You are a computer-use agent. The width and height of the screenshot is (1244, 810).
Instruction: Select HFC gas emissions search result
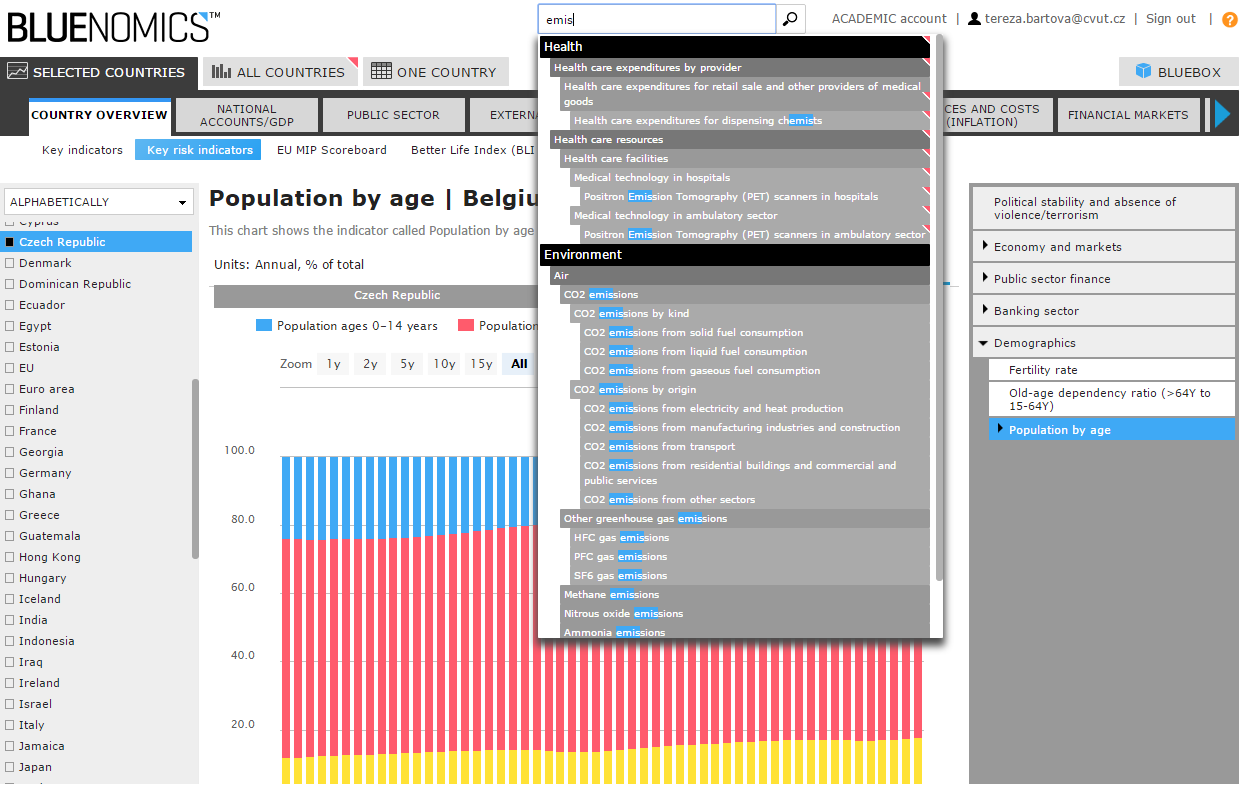(750, 538)
